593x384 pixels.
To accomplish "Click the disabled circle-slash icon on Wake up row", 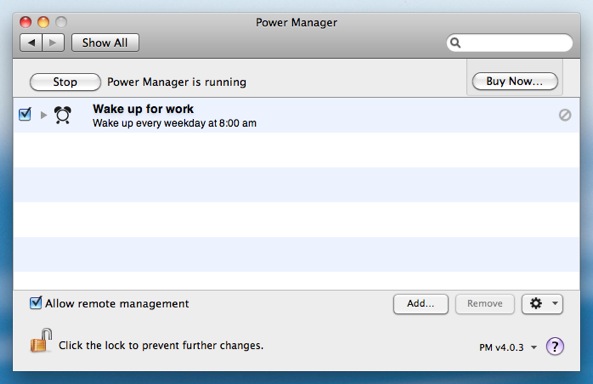I will (x=565, y=115).
